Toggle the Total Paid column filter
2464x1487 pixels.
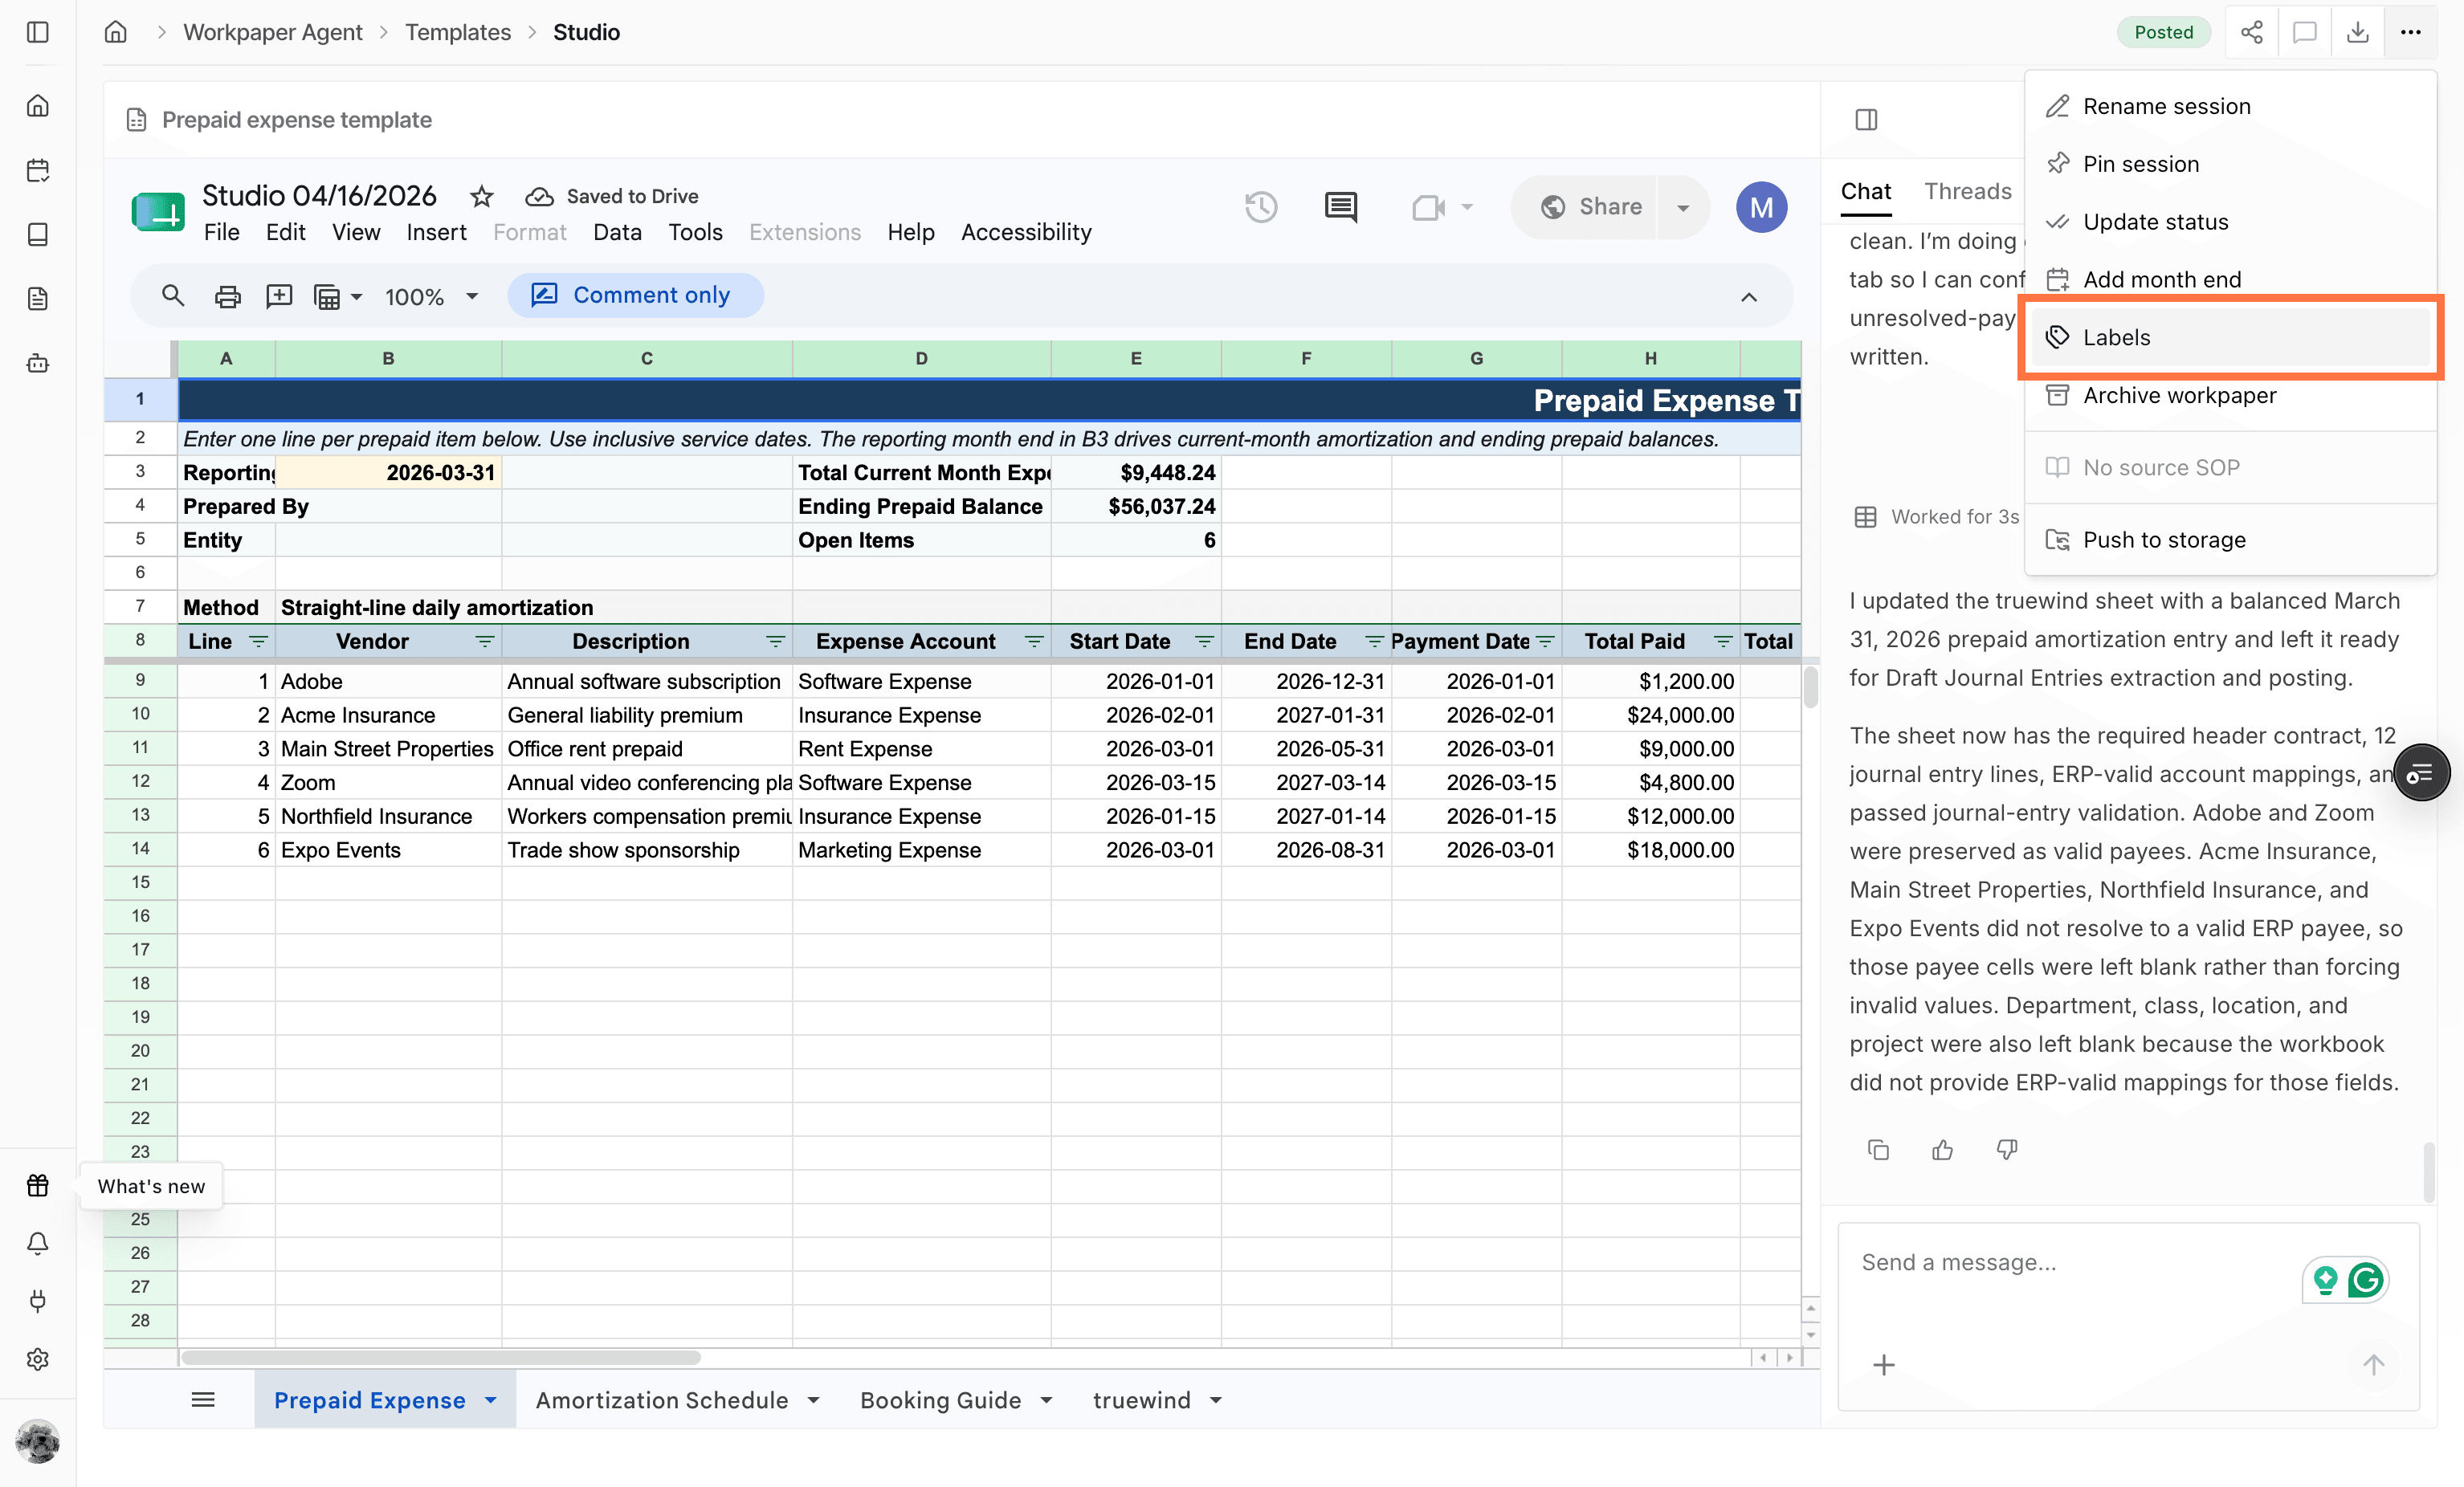tap(1723, 641)
